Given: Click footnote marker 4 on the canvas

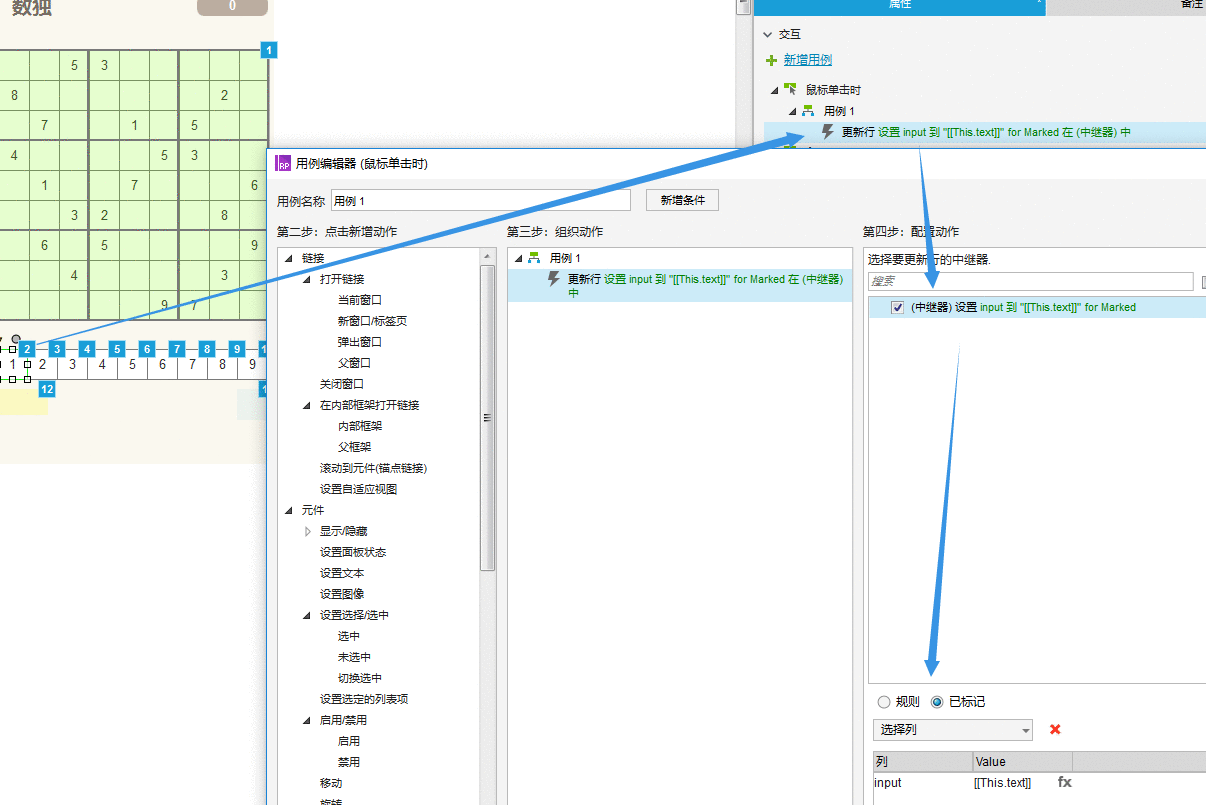Looking at the screenshot, I should [x=87, y=349].
